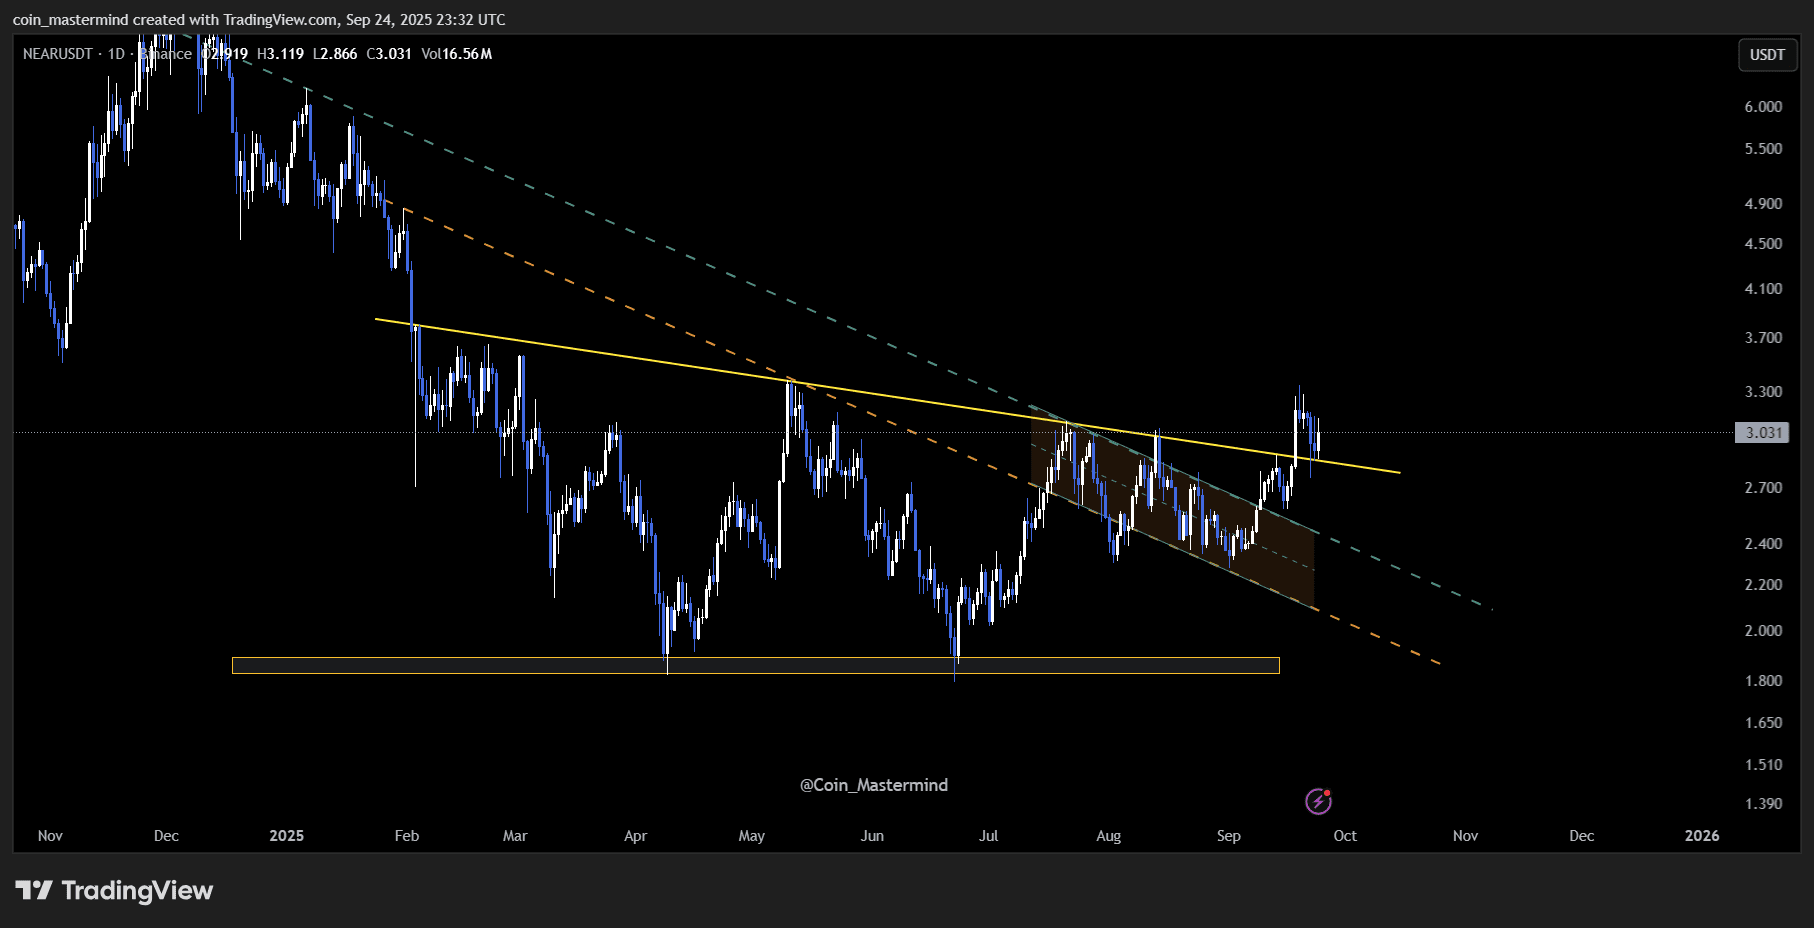Click the 4.100 price axis label

1763,289
